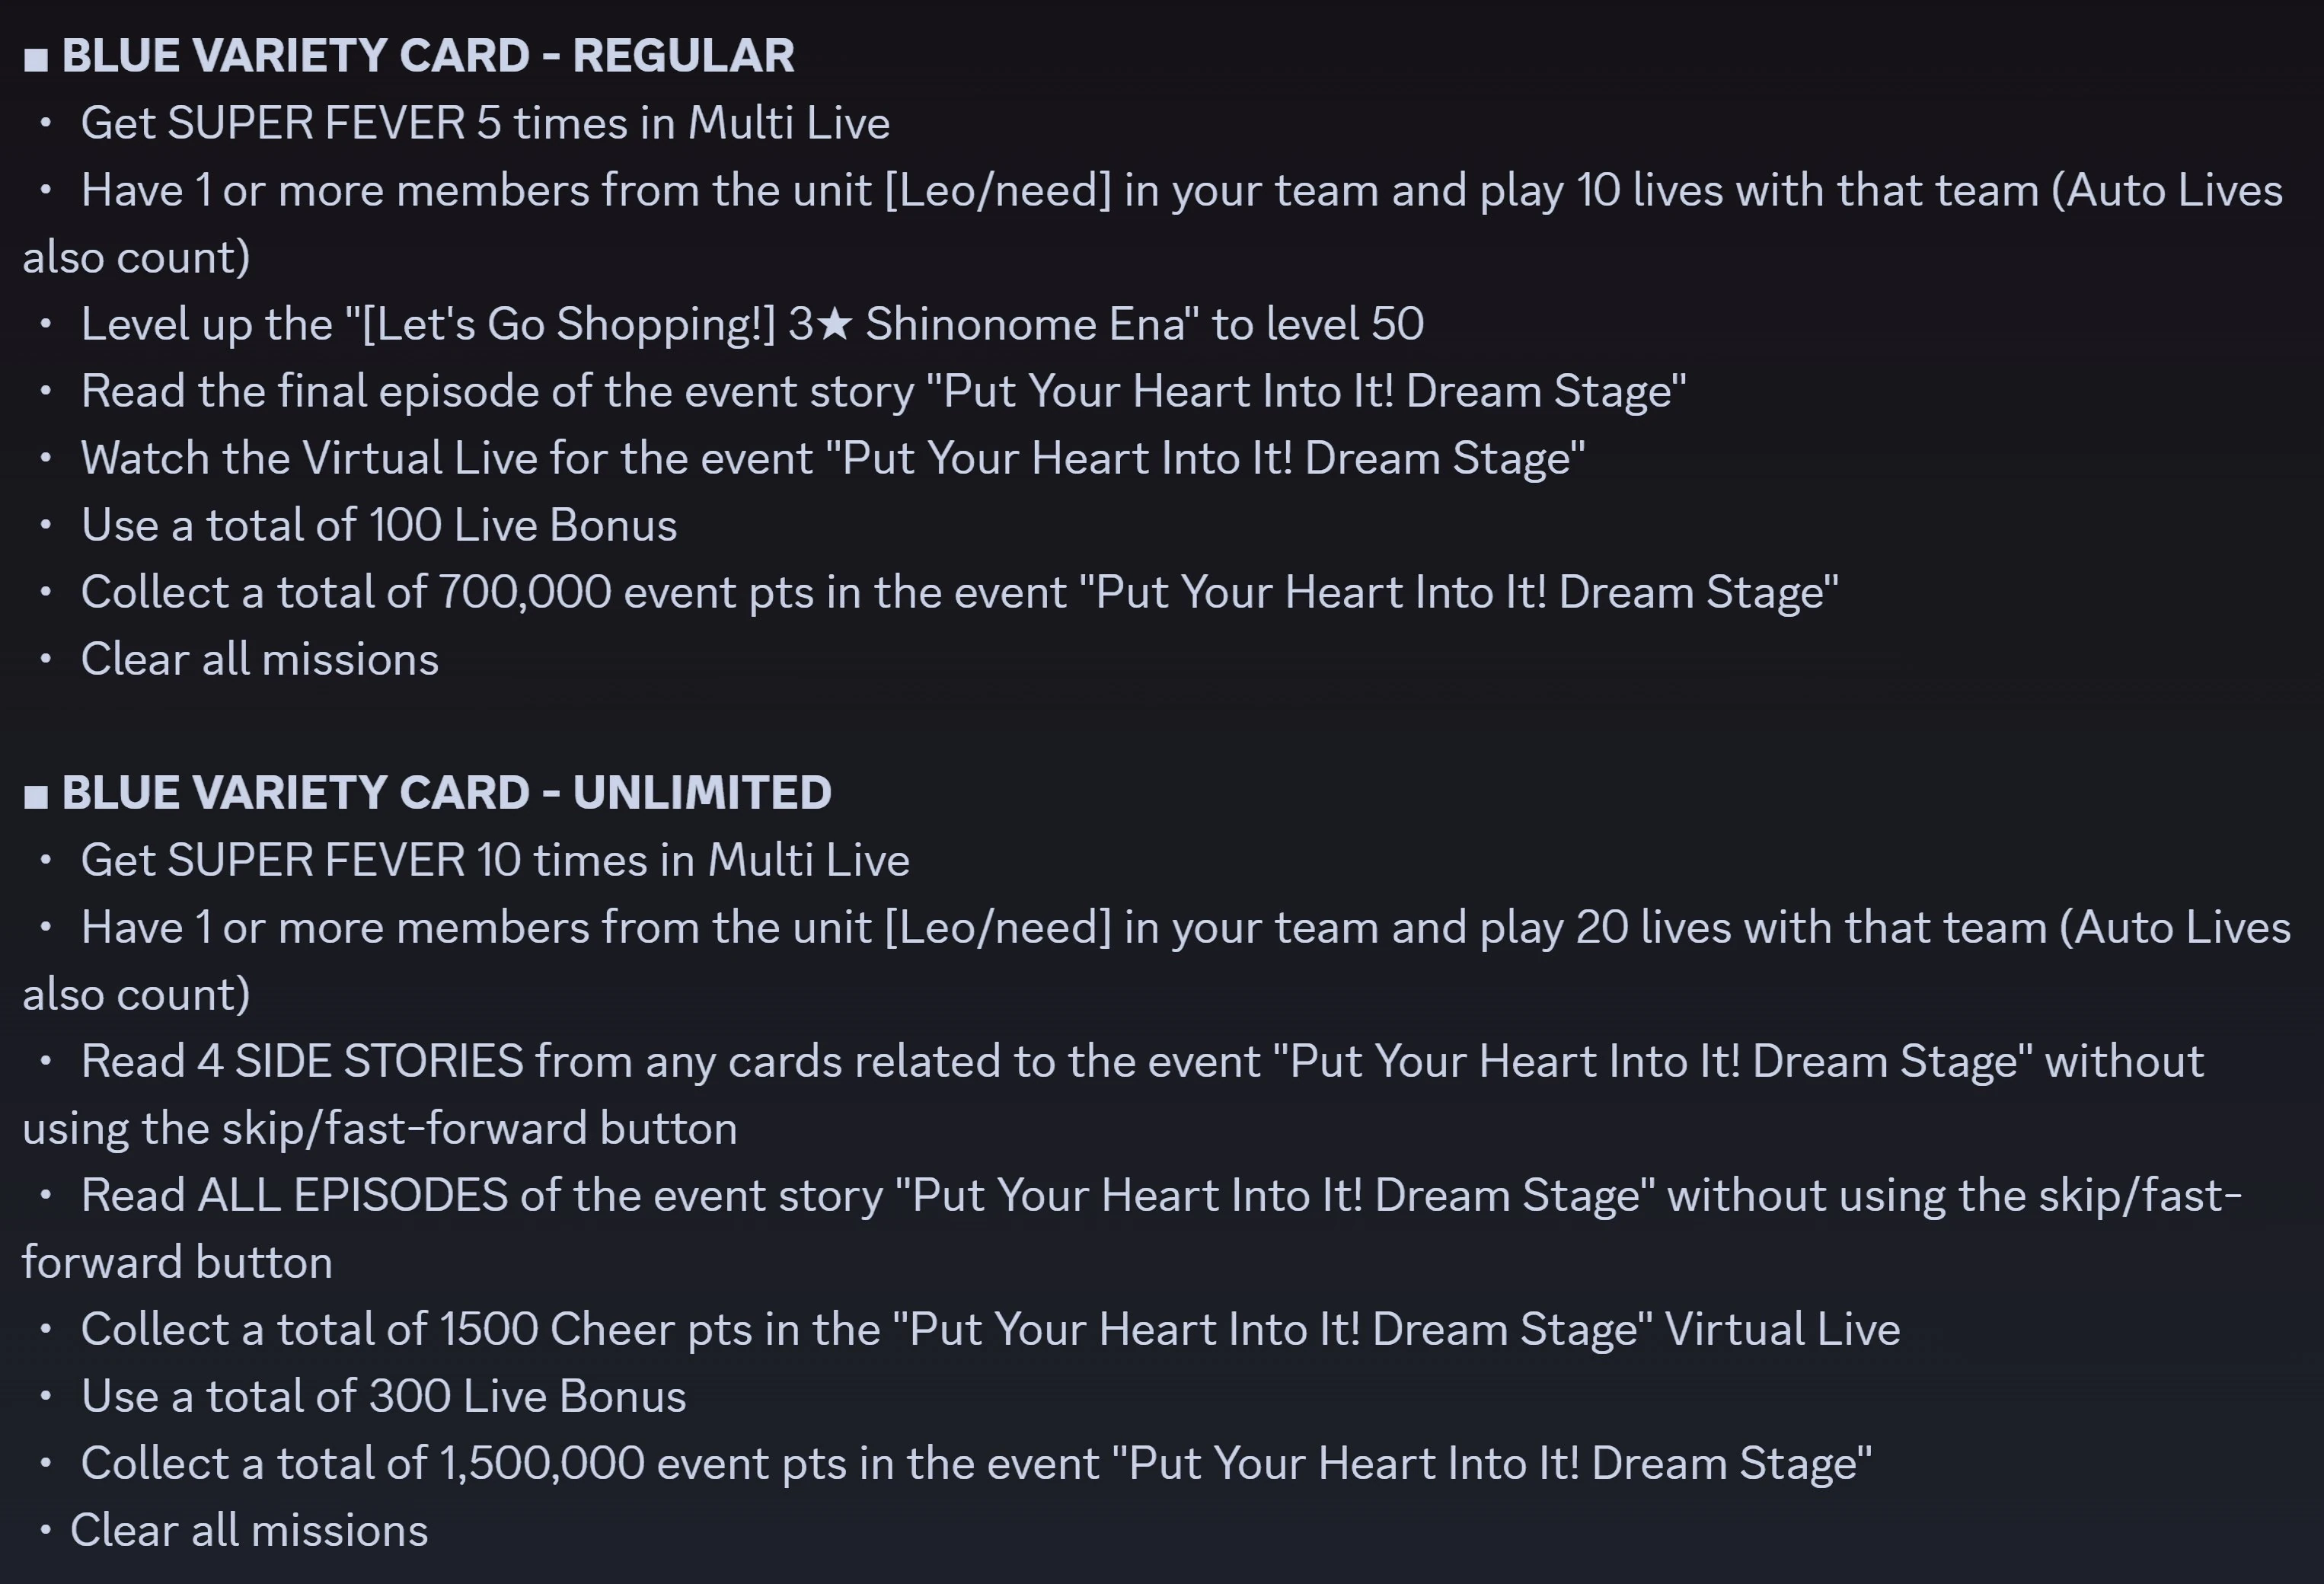Click the "Watch the Virtual Live" mission line

tap(832, 459)
